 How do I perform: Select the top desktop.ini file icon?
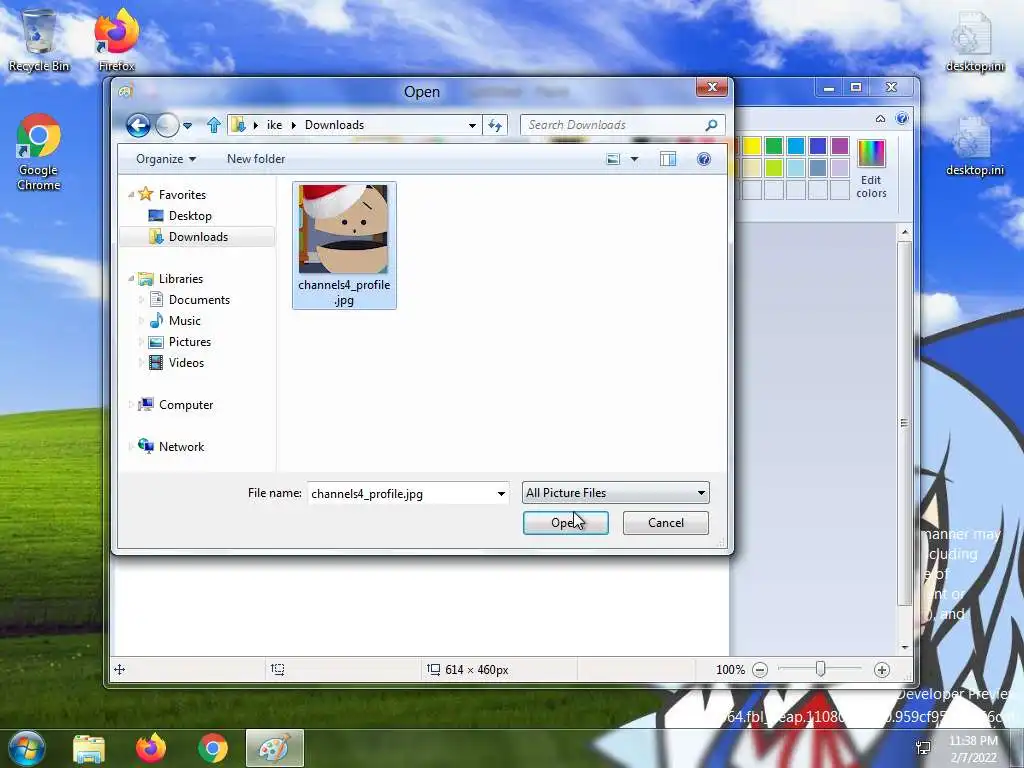tap(974, 40)
